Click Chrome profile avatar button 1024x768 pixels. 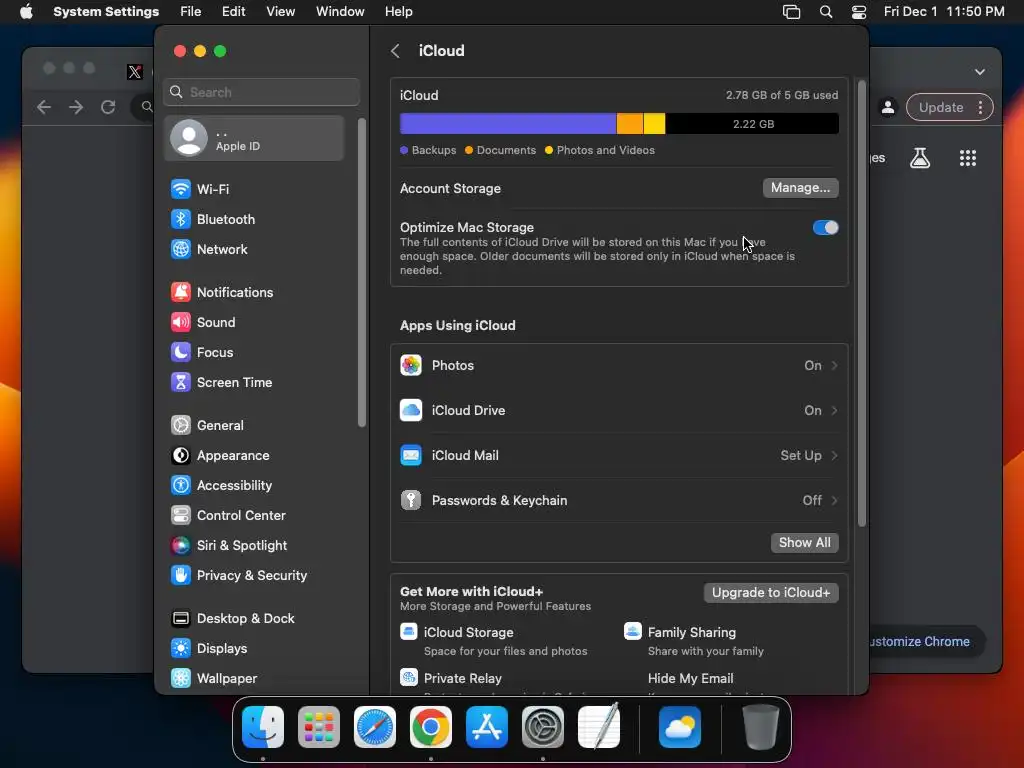(x=888, y=108)
